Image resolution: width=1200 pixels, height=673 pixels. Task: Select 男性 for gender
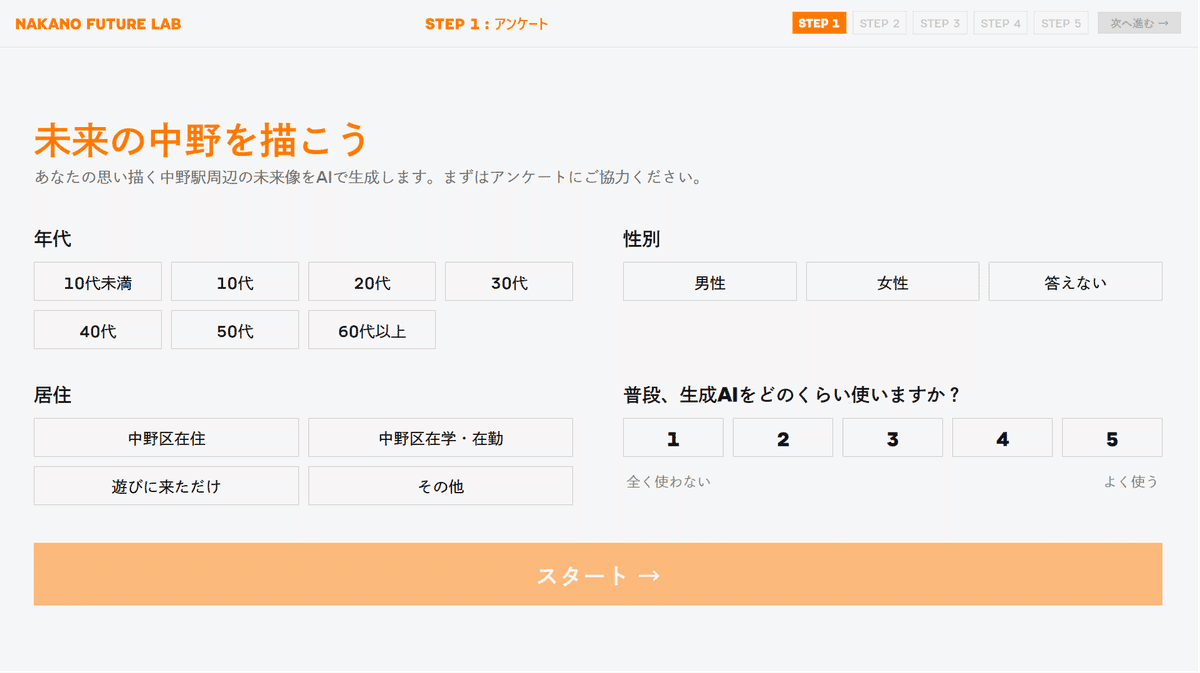coord(710,282)
